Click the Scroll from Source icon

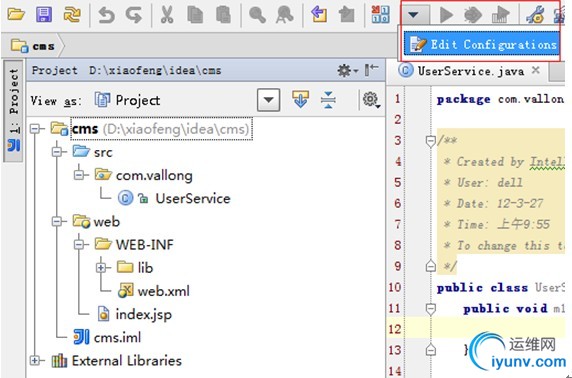[x=300, y=99]
